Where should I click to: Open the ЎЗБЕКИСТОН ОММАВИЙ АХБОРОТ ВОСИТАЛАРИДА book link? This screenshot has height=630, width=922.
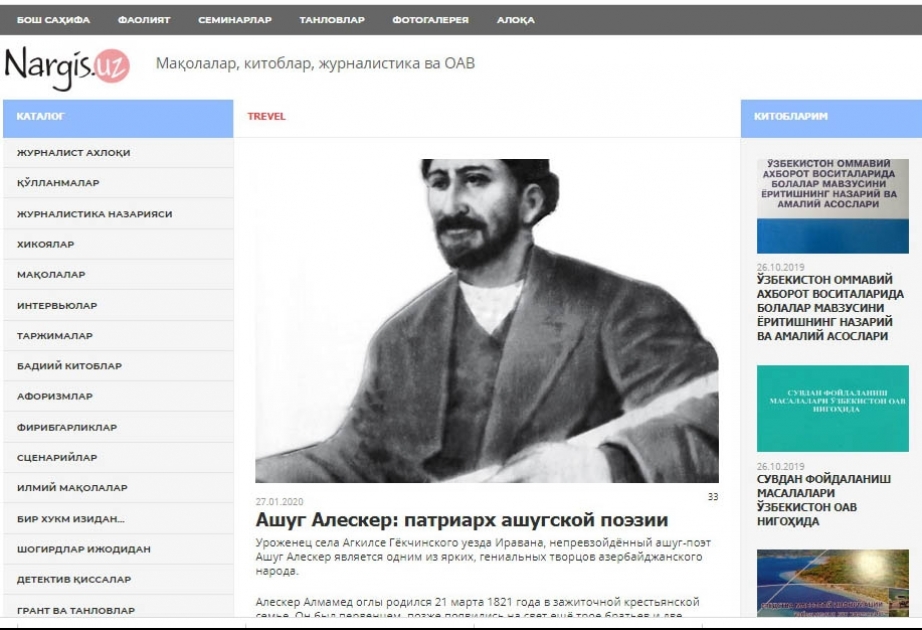(830, 308)
